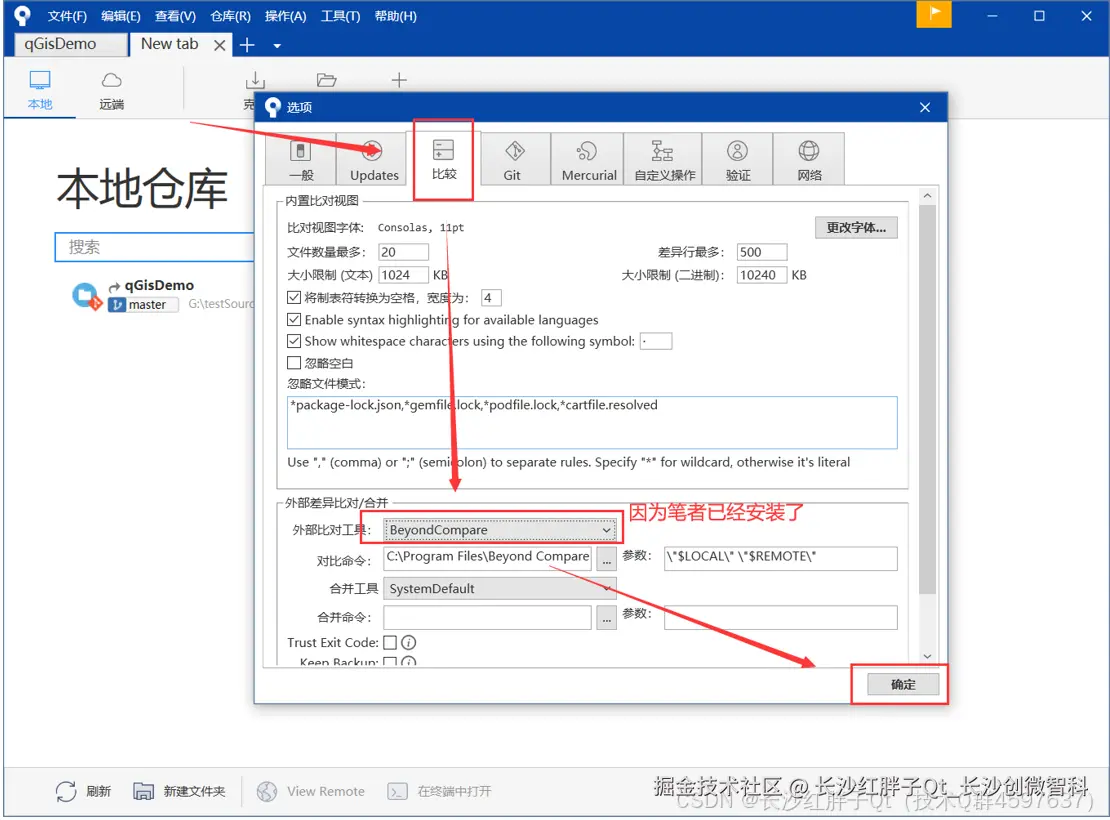Toggle Enable syntax highlighting checkbox

(294, 319)
